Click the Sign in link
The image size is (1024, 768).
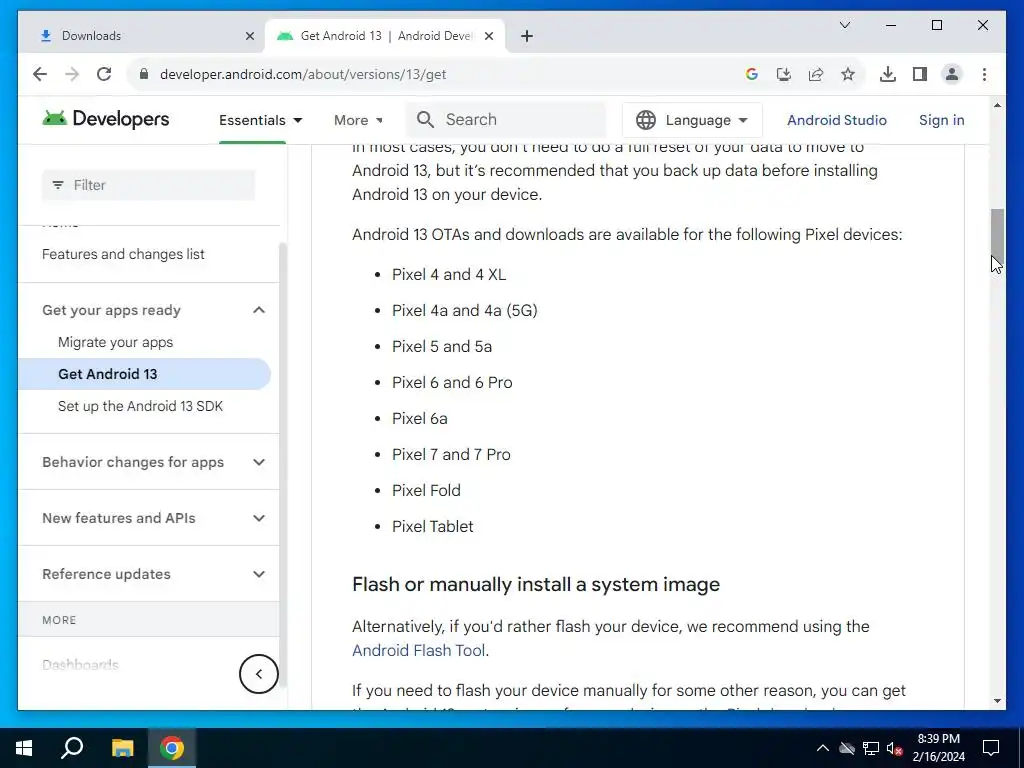pyautogui.click(x=941, y=120)
